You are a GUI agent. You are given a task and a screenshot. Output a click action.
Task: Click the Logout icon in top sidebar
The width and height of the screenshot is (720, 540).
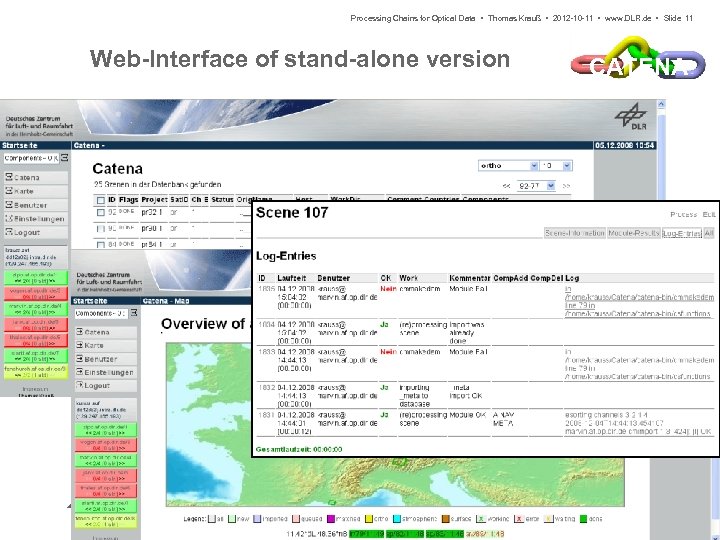(x=9, y=232)
